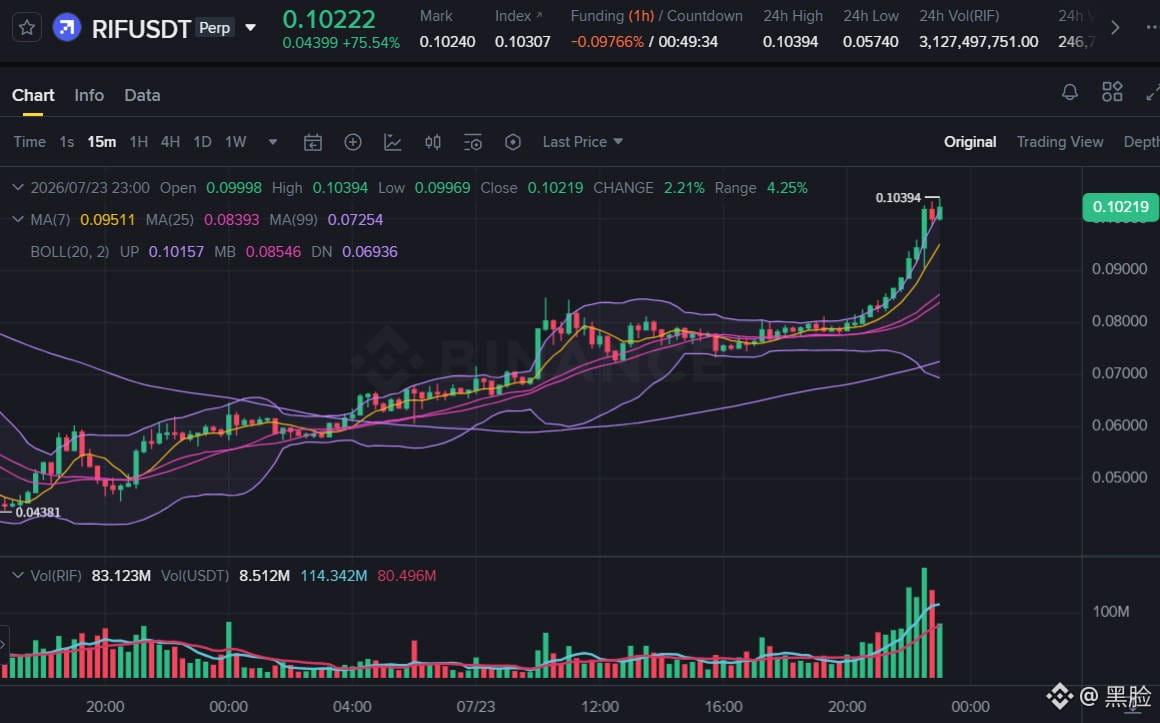Collapse the OHLC info row chevron
The width and height of the screenshot is (1160, 723).
pos(18,188)
